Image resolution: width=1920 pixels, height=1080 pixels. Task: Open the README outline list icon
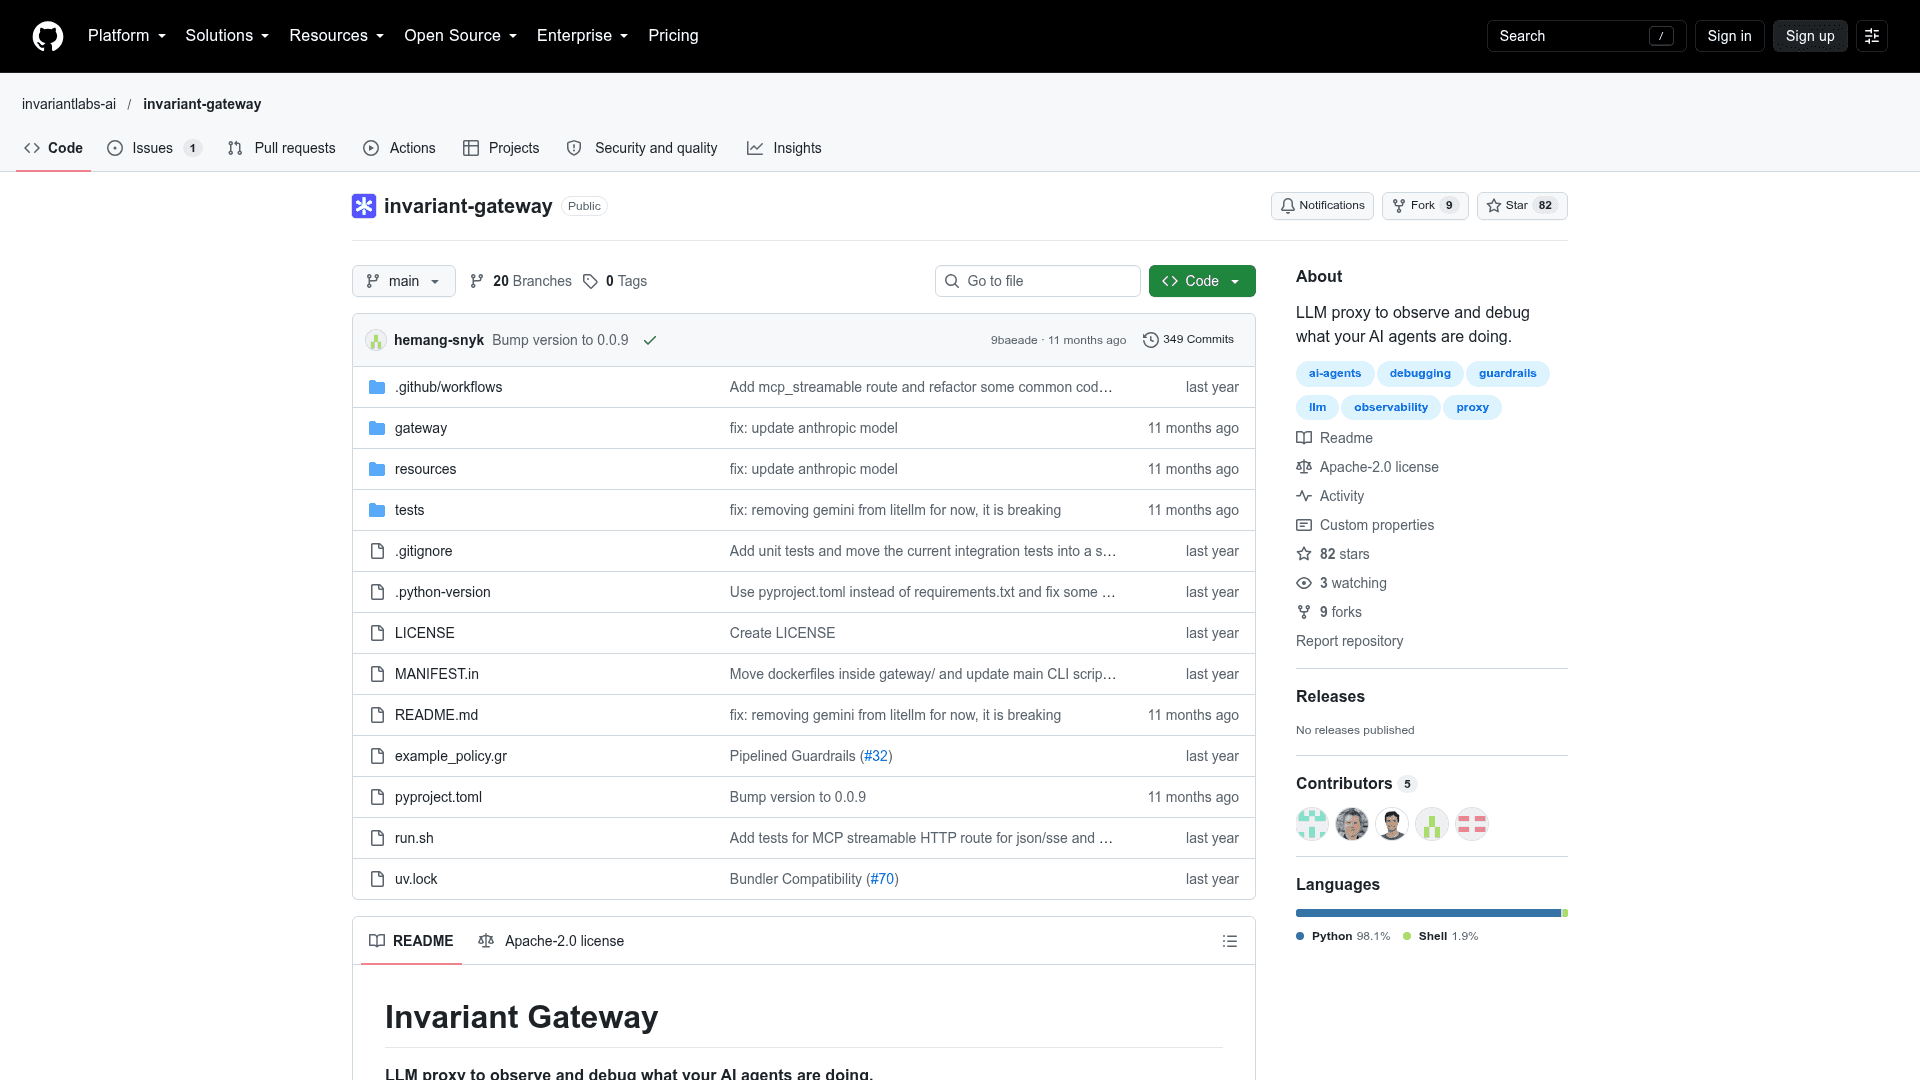coord(1230,941)
